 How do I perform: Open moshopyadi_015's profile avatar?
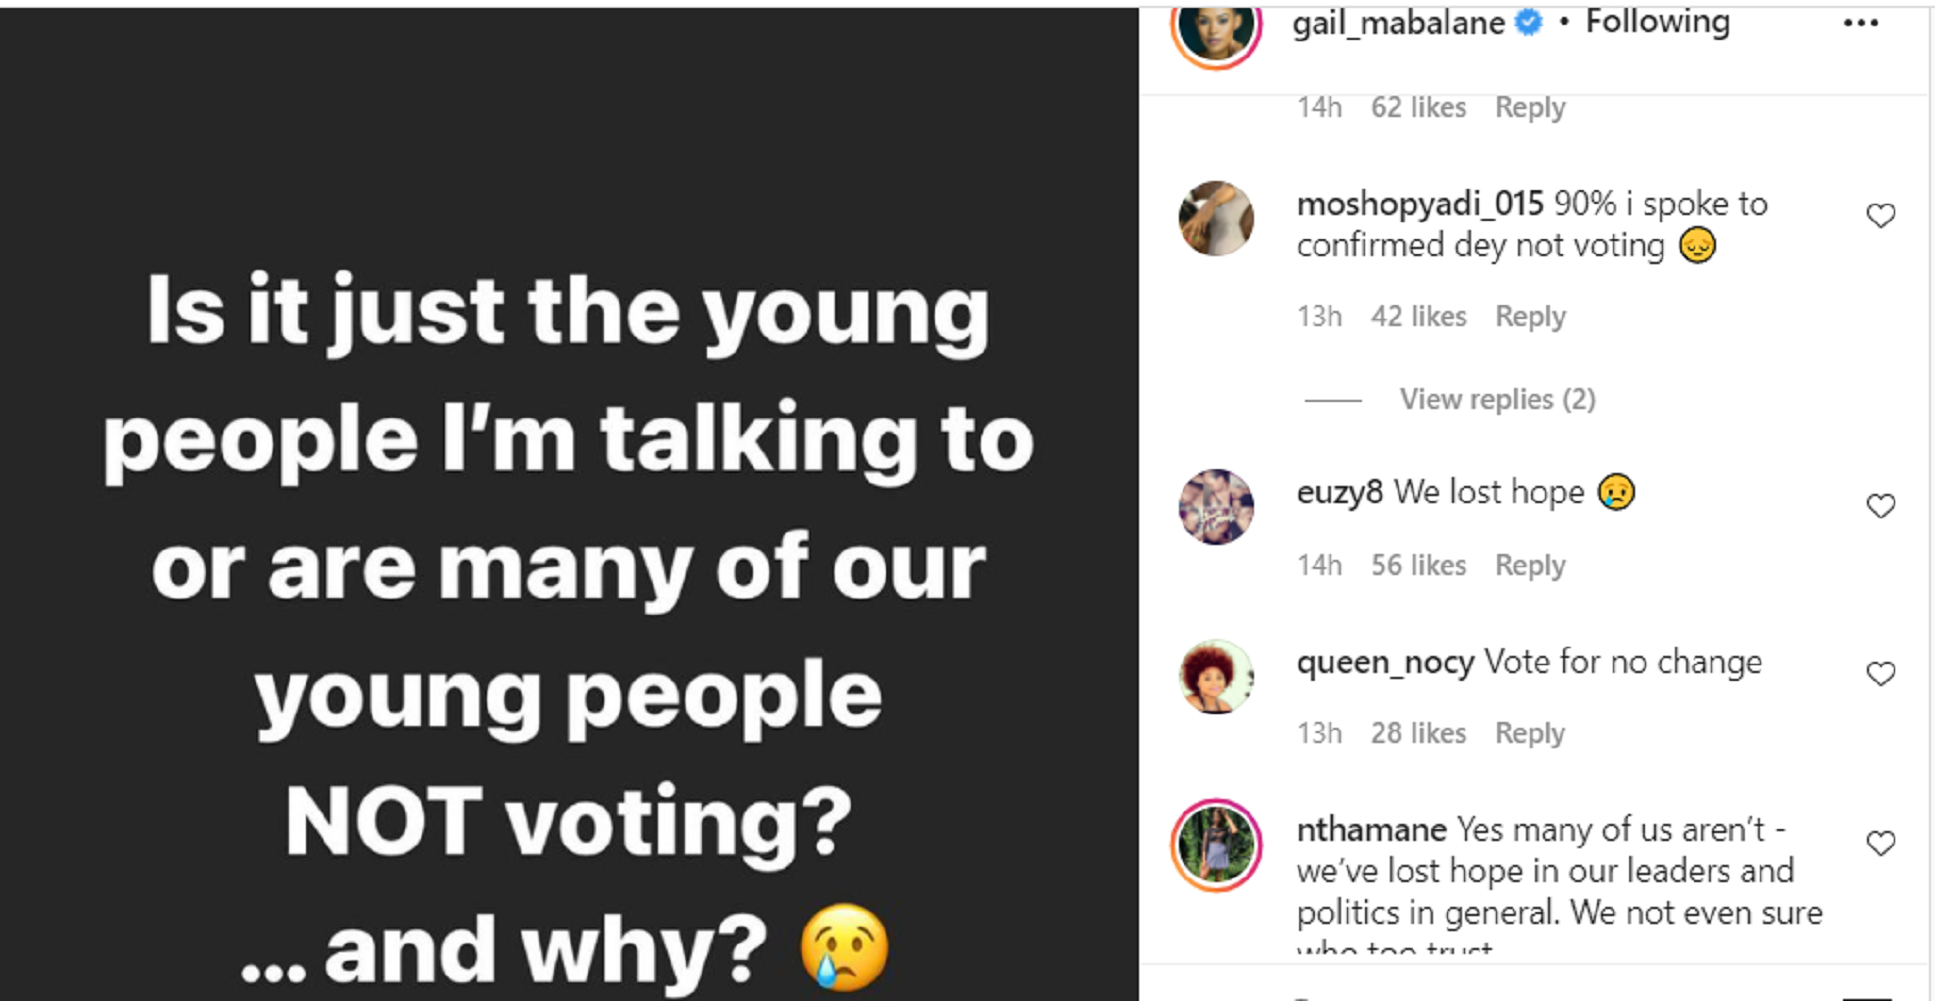click(x=1216, y=218)
